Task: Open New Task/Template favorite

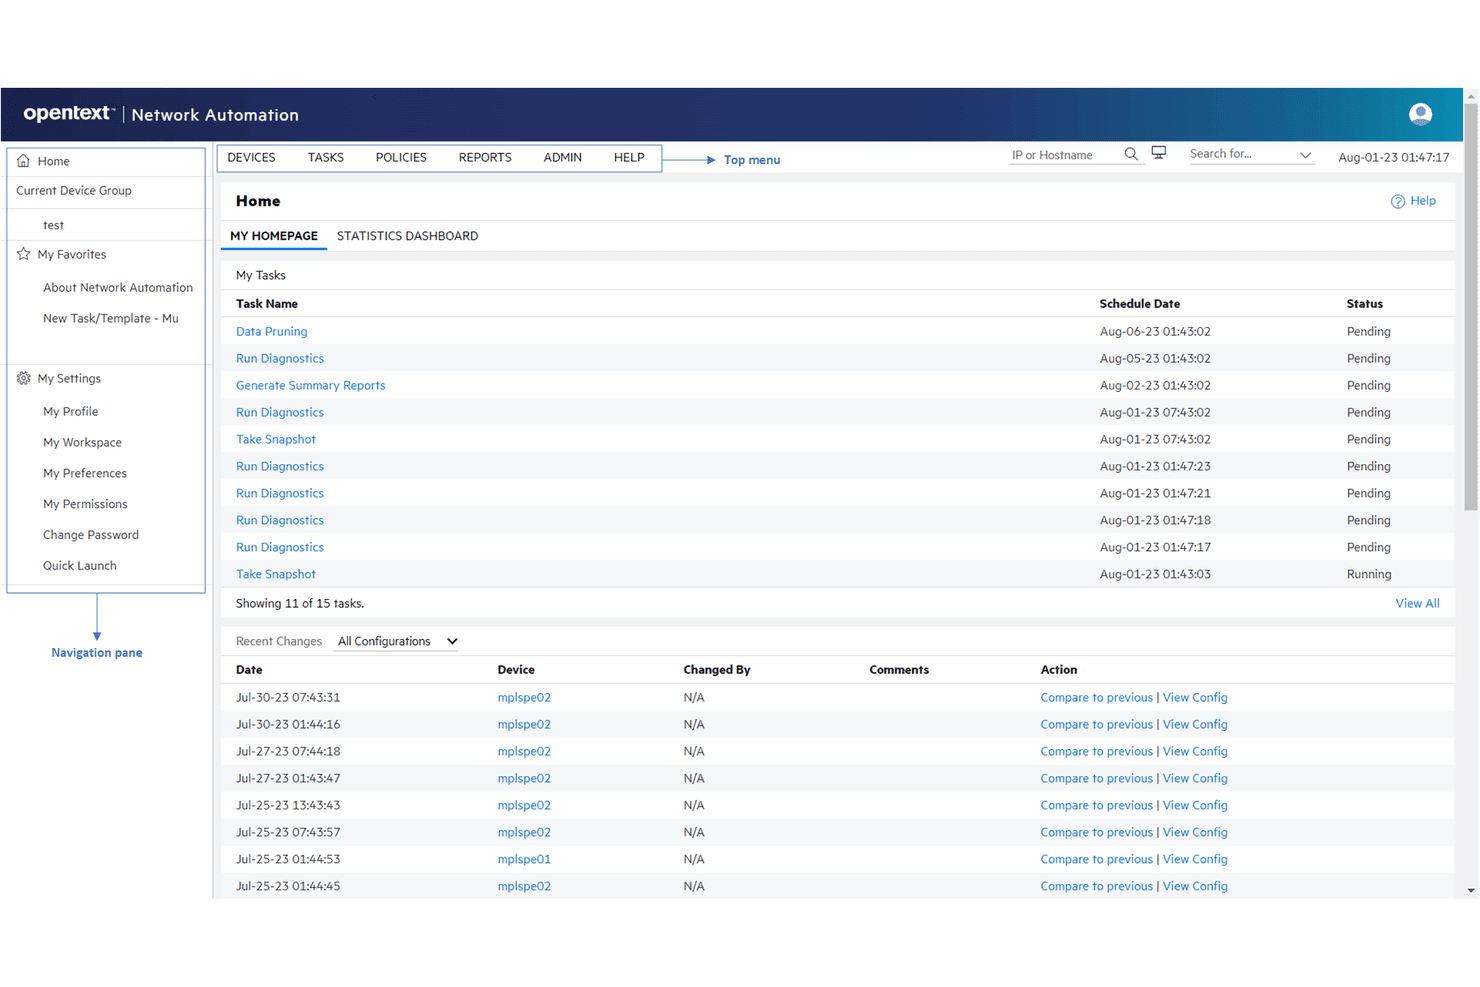Action: tap(111, 318)
